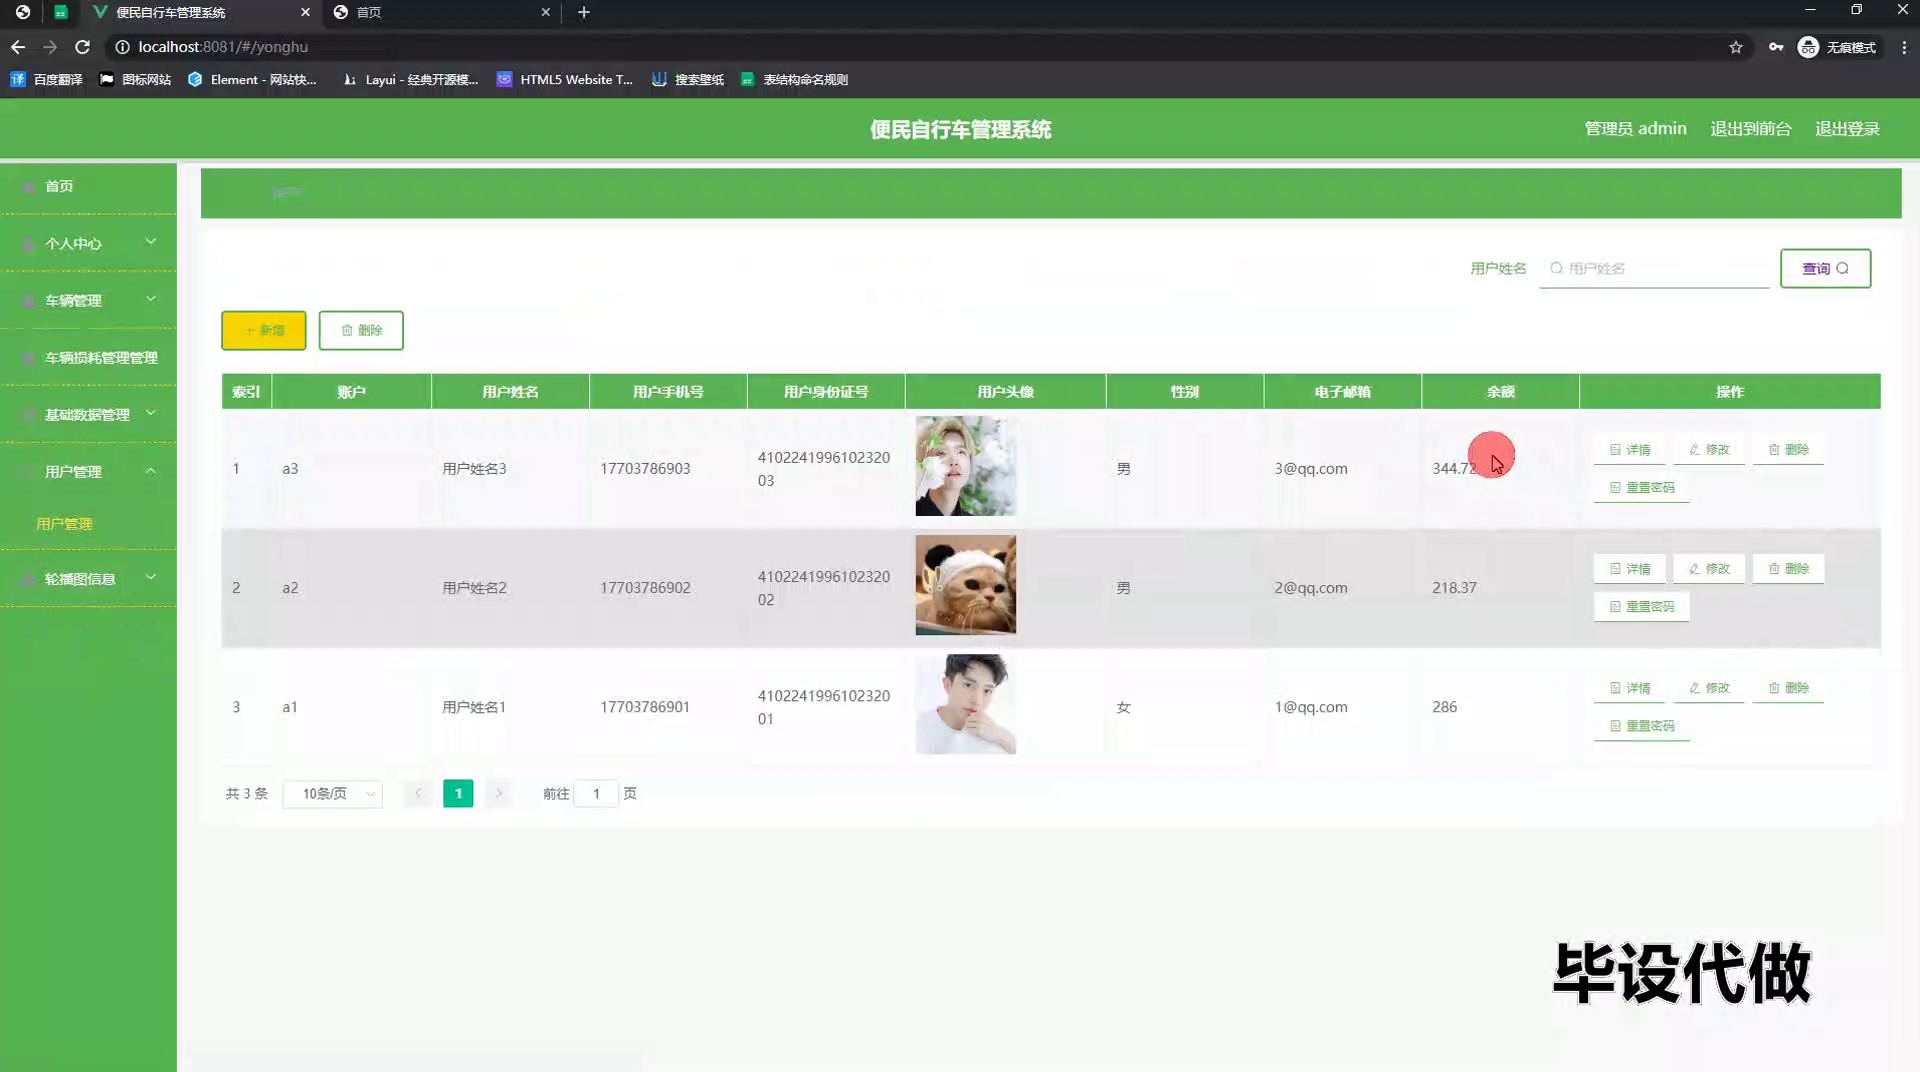1920x1072 pixels.
Task: Open the 百度翻译 bookmark
Action: 46,79
